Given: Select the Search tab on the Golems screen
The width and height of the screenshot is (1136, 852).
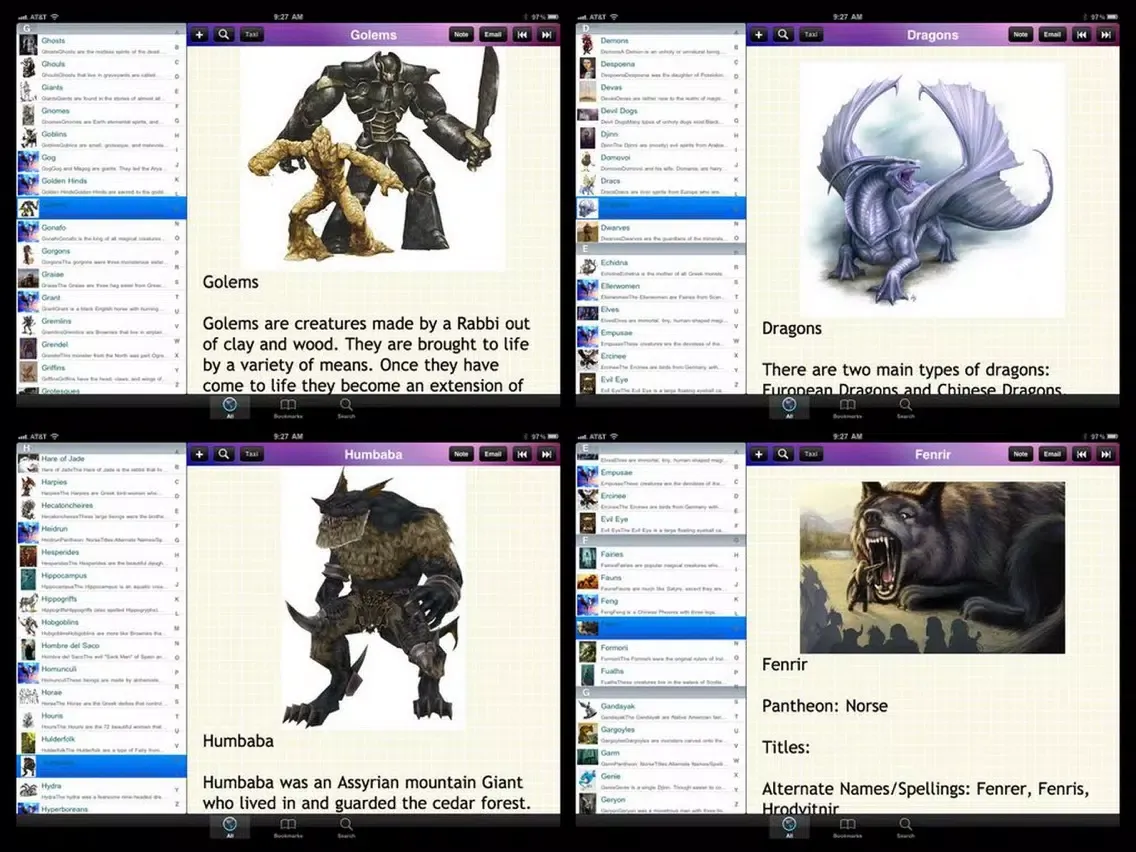Looking at the screenshot, I should (x=346, y=408).
